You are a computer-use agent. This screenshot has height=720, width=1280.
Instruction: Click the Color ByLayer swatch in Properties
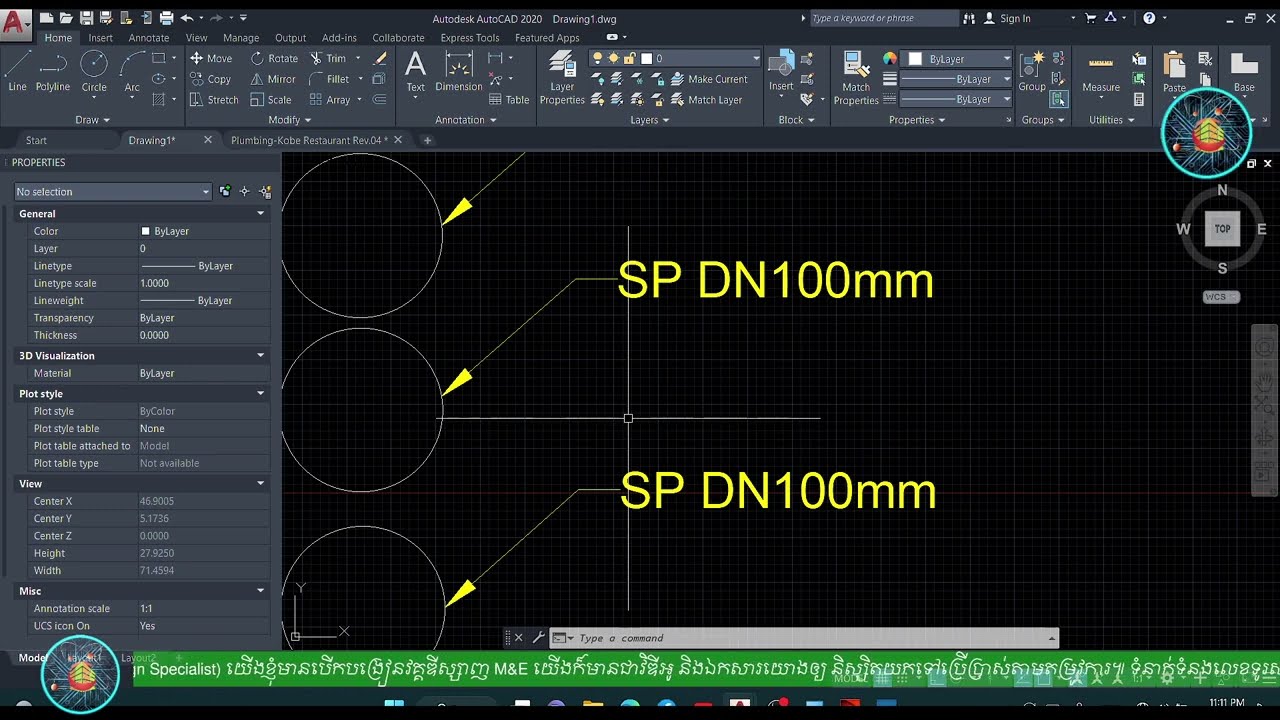click(145, 231)
